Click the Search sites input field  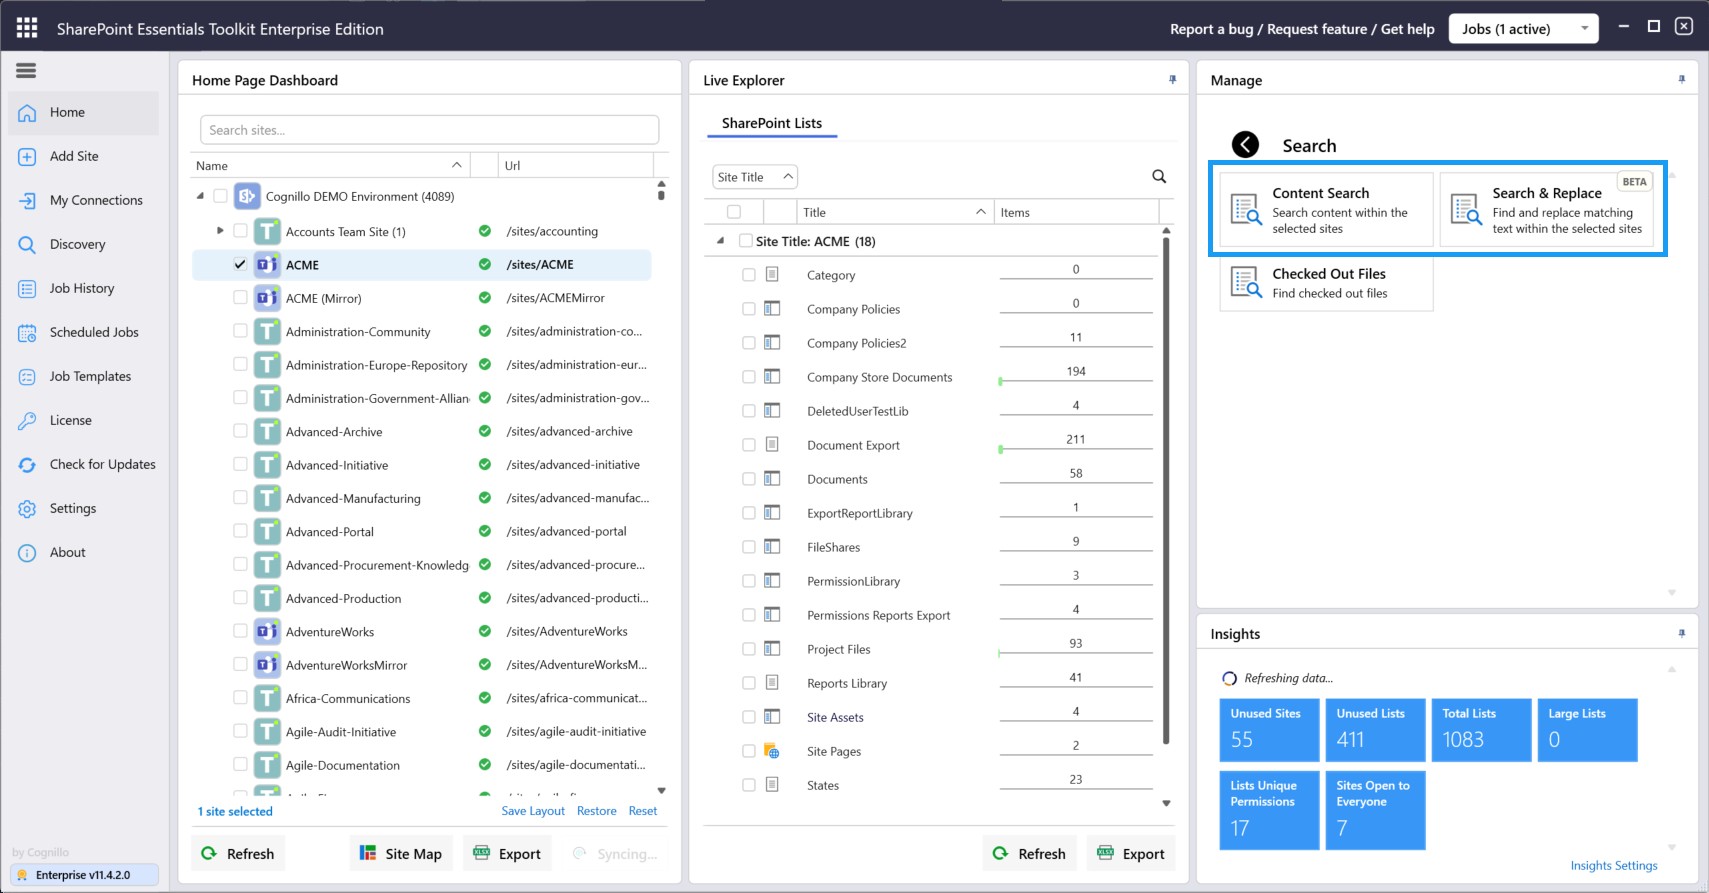click(x=430, y=130)
